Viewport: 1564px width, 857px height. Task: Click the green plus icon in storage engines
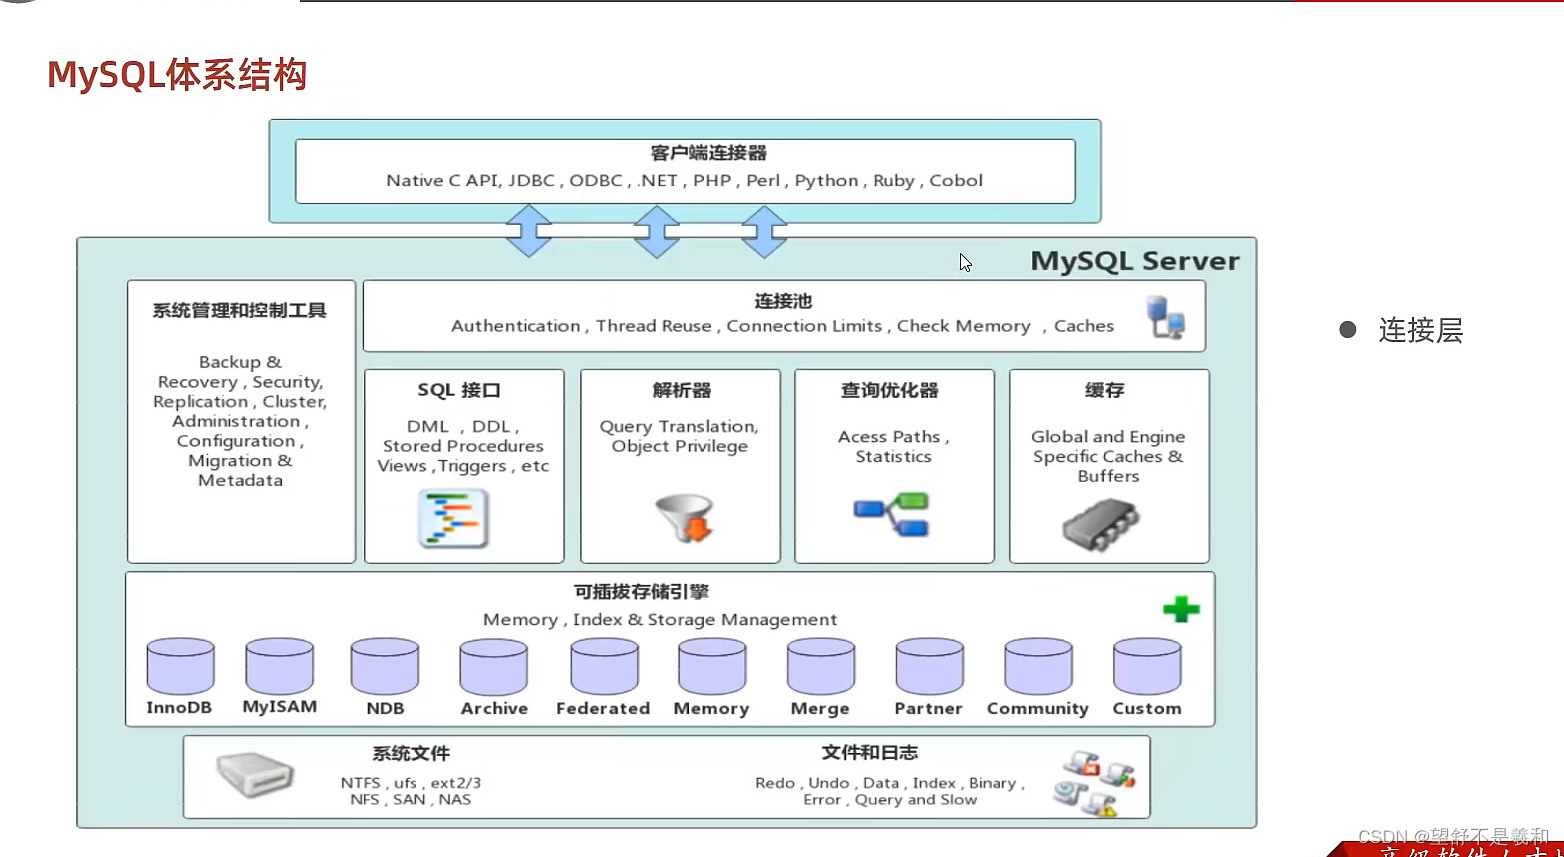1181,608
